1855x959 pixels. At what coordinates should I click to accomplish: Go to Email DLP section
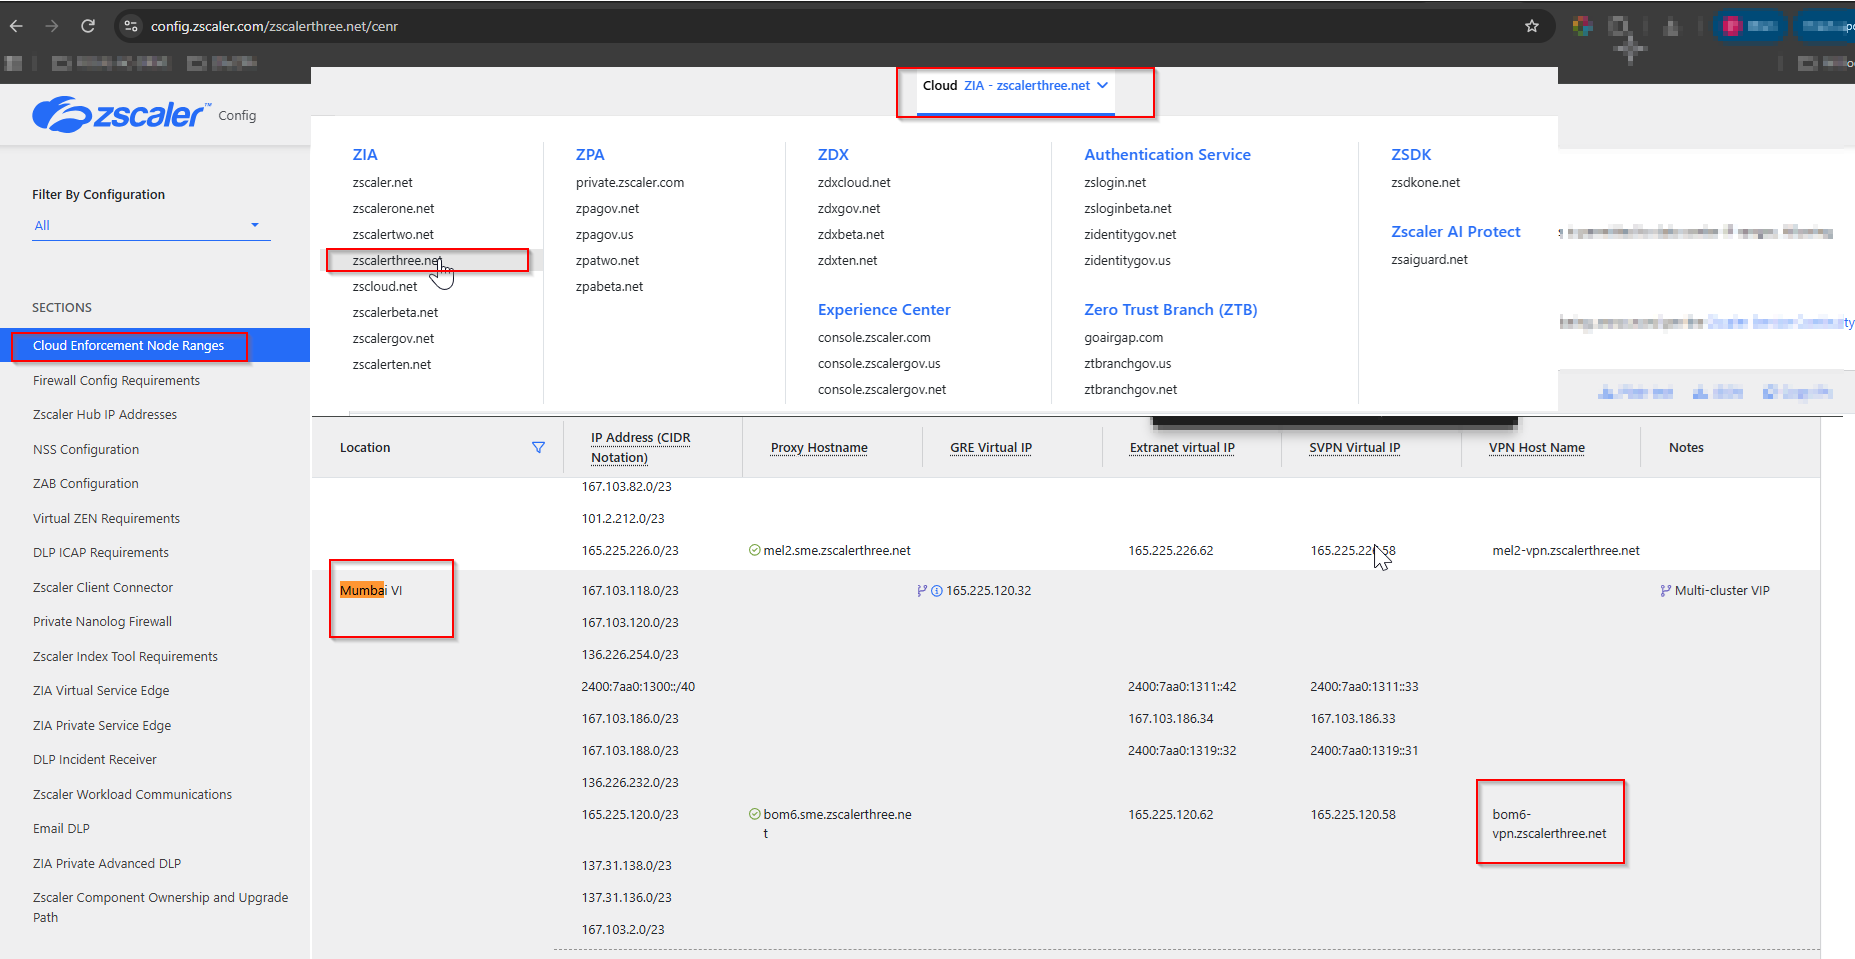(61, 828)
